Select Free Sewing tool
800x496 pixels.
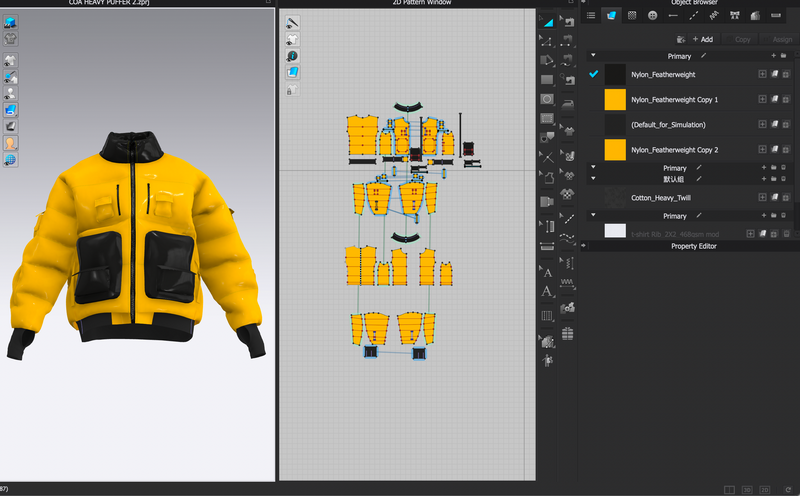tap(567, 60)
